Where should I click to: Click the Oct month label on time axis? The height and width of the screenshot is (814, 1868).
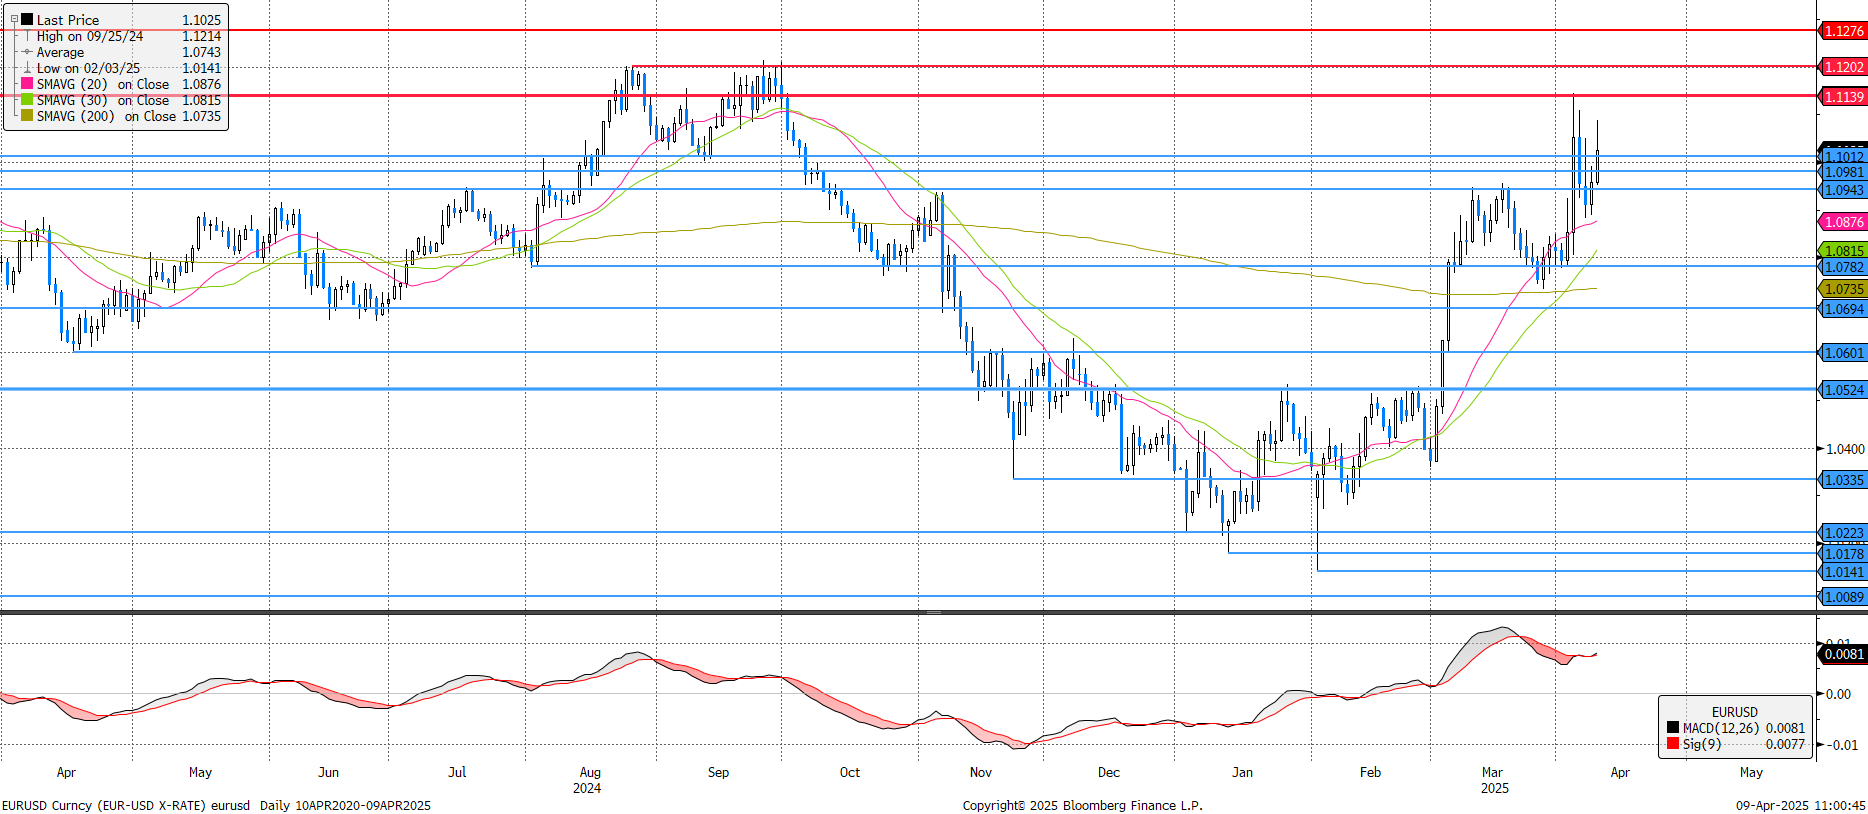849,772
